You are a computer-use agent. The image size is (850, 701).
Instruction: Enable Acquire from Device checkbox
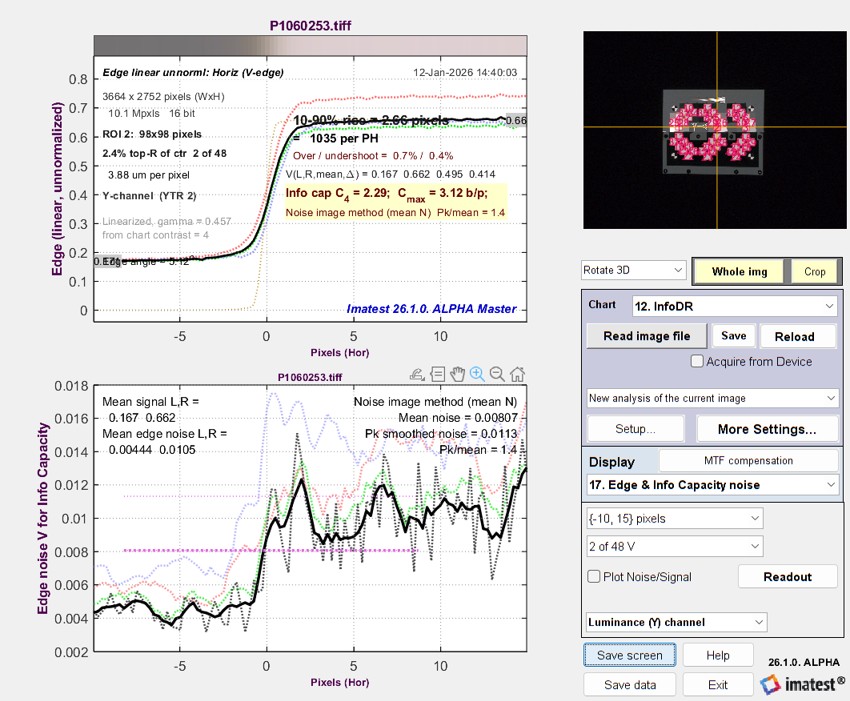(x=698, y=361)
